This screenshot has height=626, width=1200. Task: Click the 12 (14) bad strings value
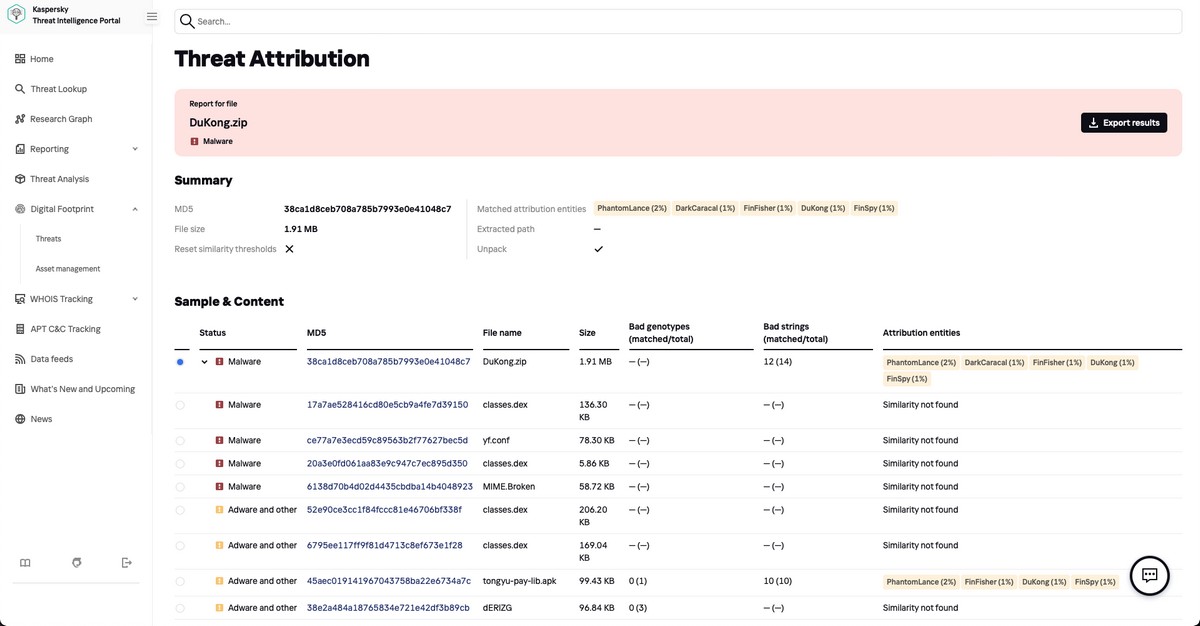[x=777, y=362]
